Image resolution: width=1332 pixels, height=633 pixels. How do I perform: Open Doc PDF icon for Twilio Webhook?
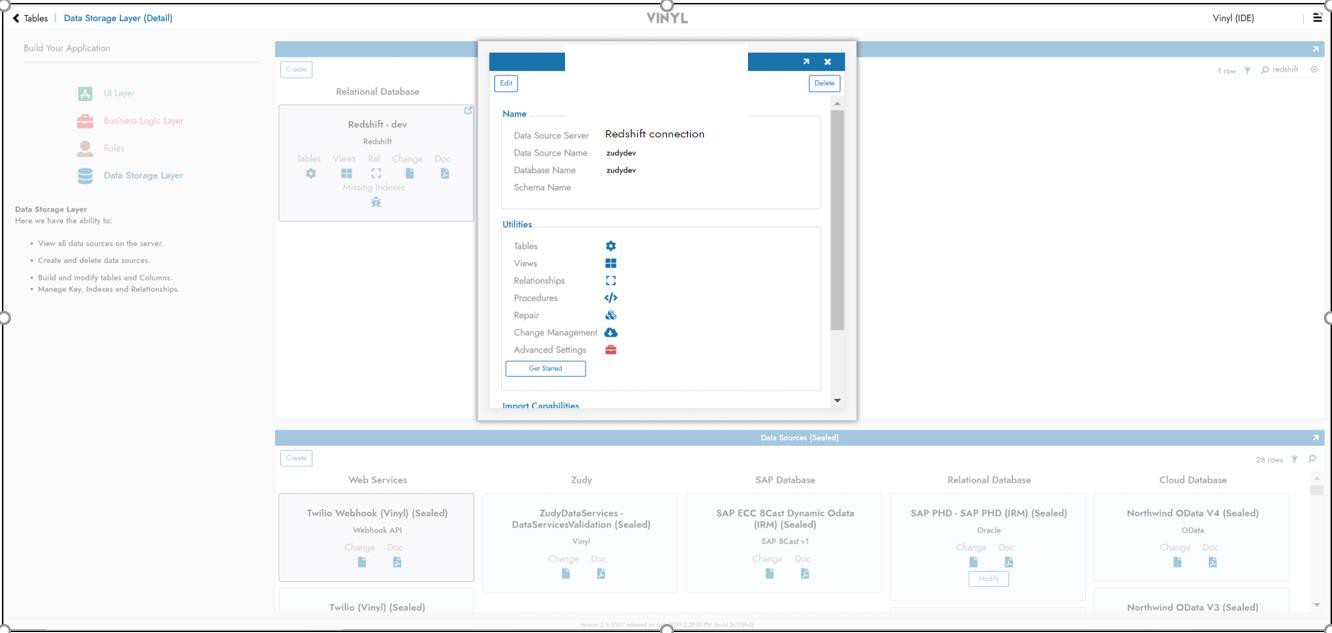pos(397,562)
